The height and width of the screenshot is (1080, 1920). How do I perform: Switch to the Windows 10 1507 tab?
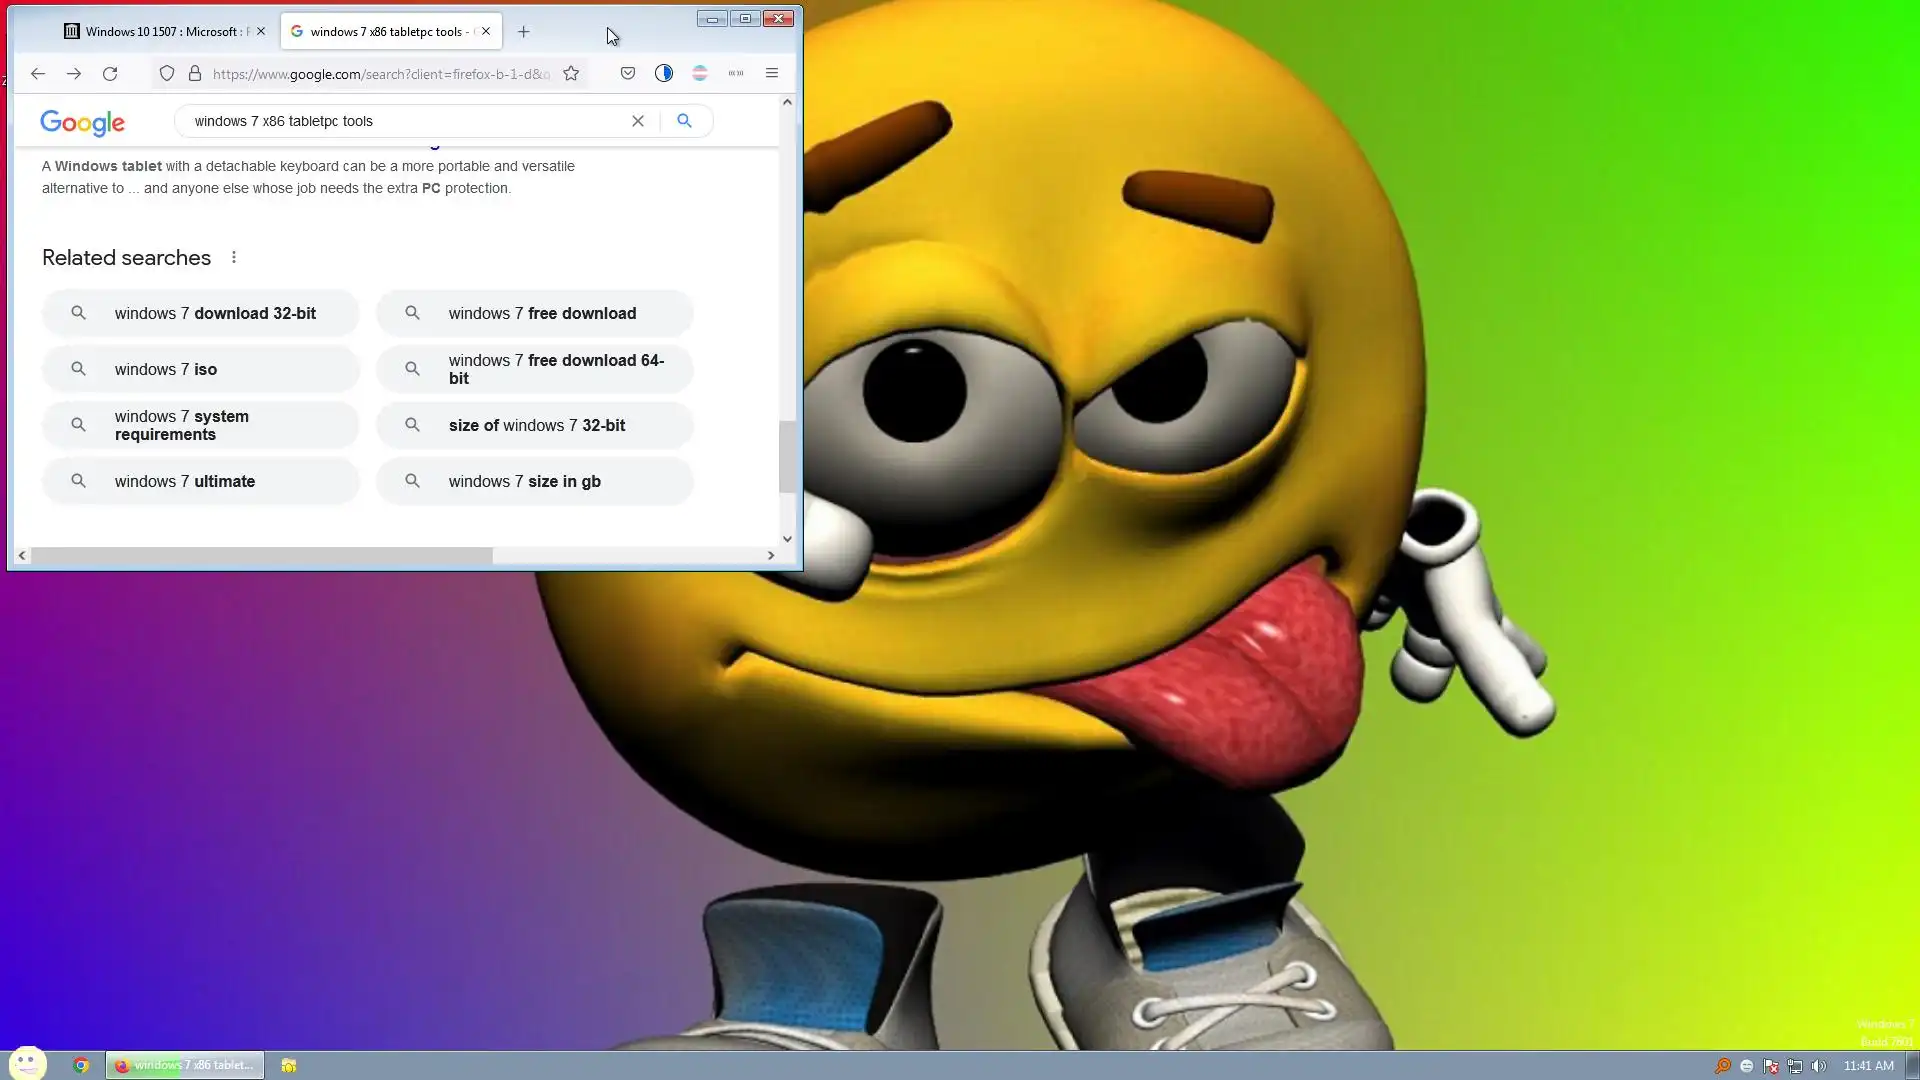pyautogui.click(x=160, y=32)
